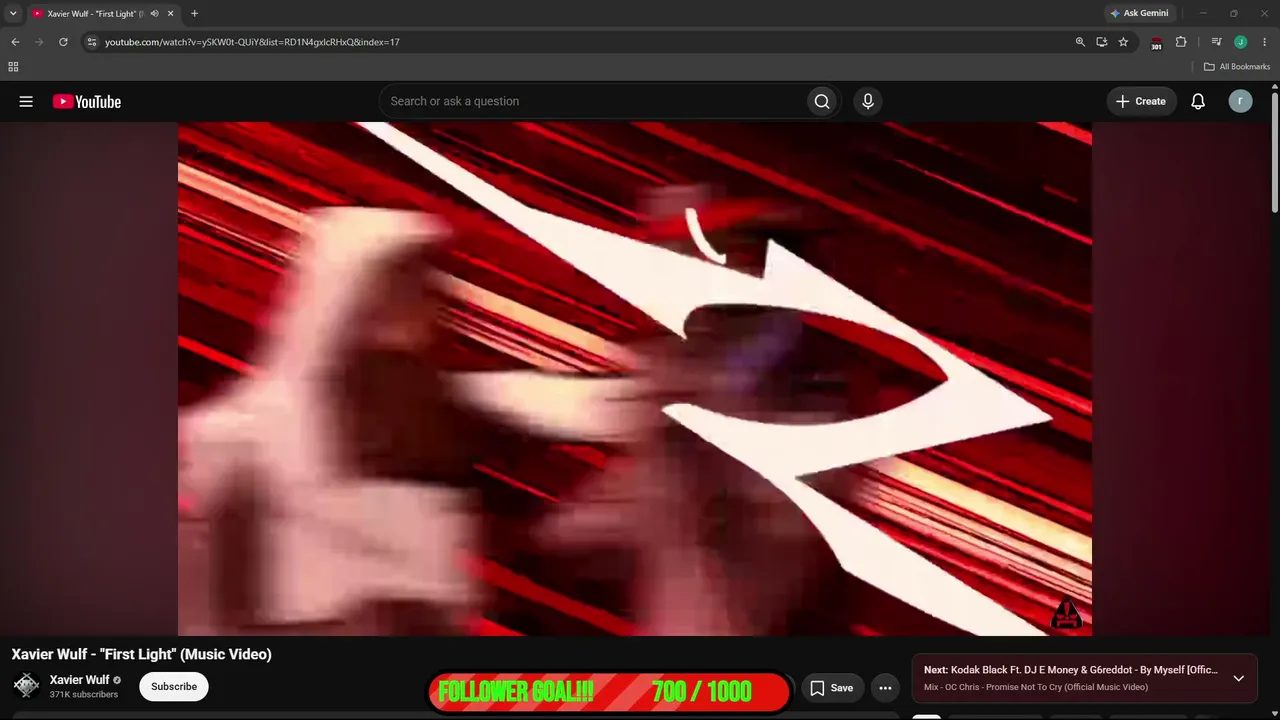Click Ask Gemini button
The image size is (1280, 720).
click(x=1139, y=14)
